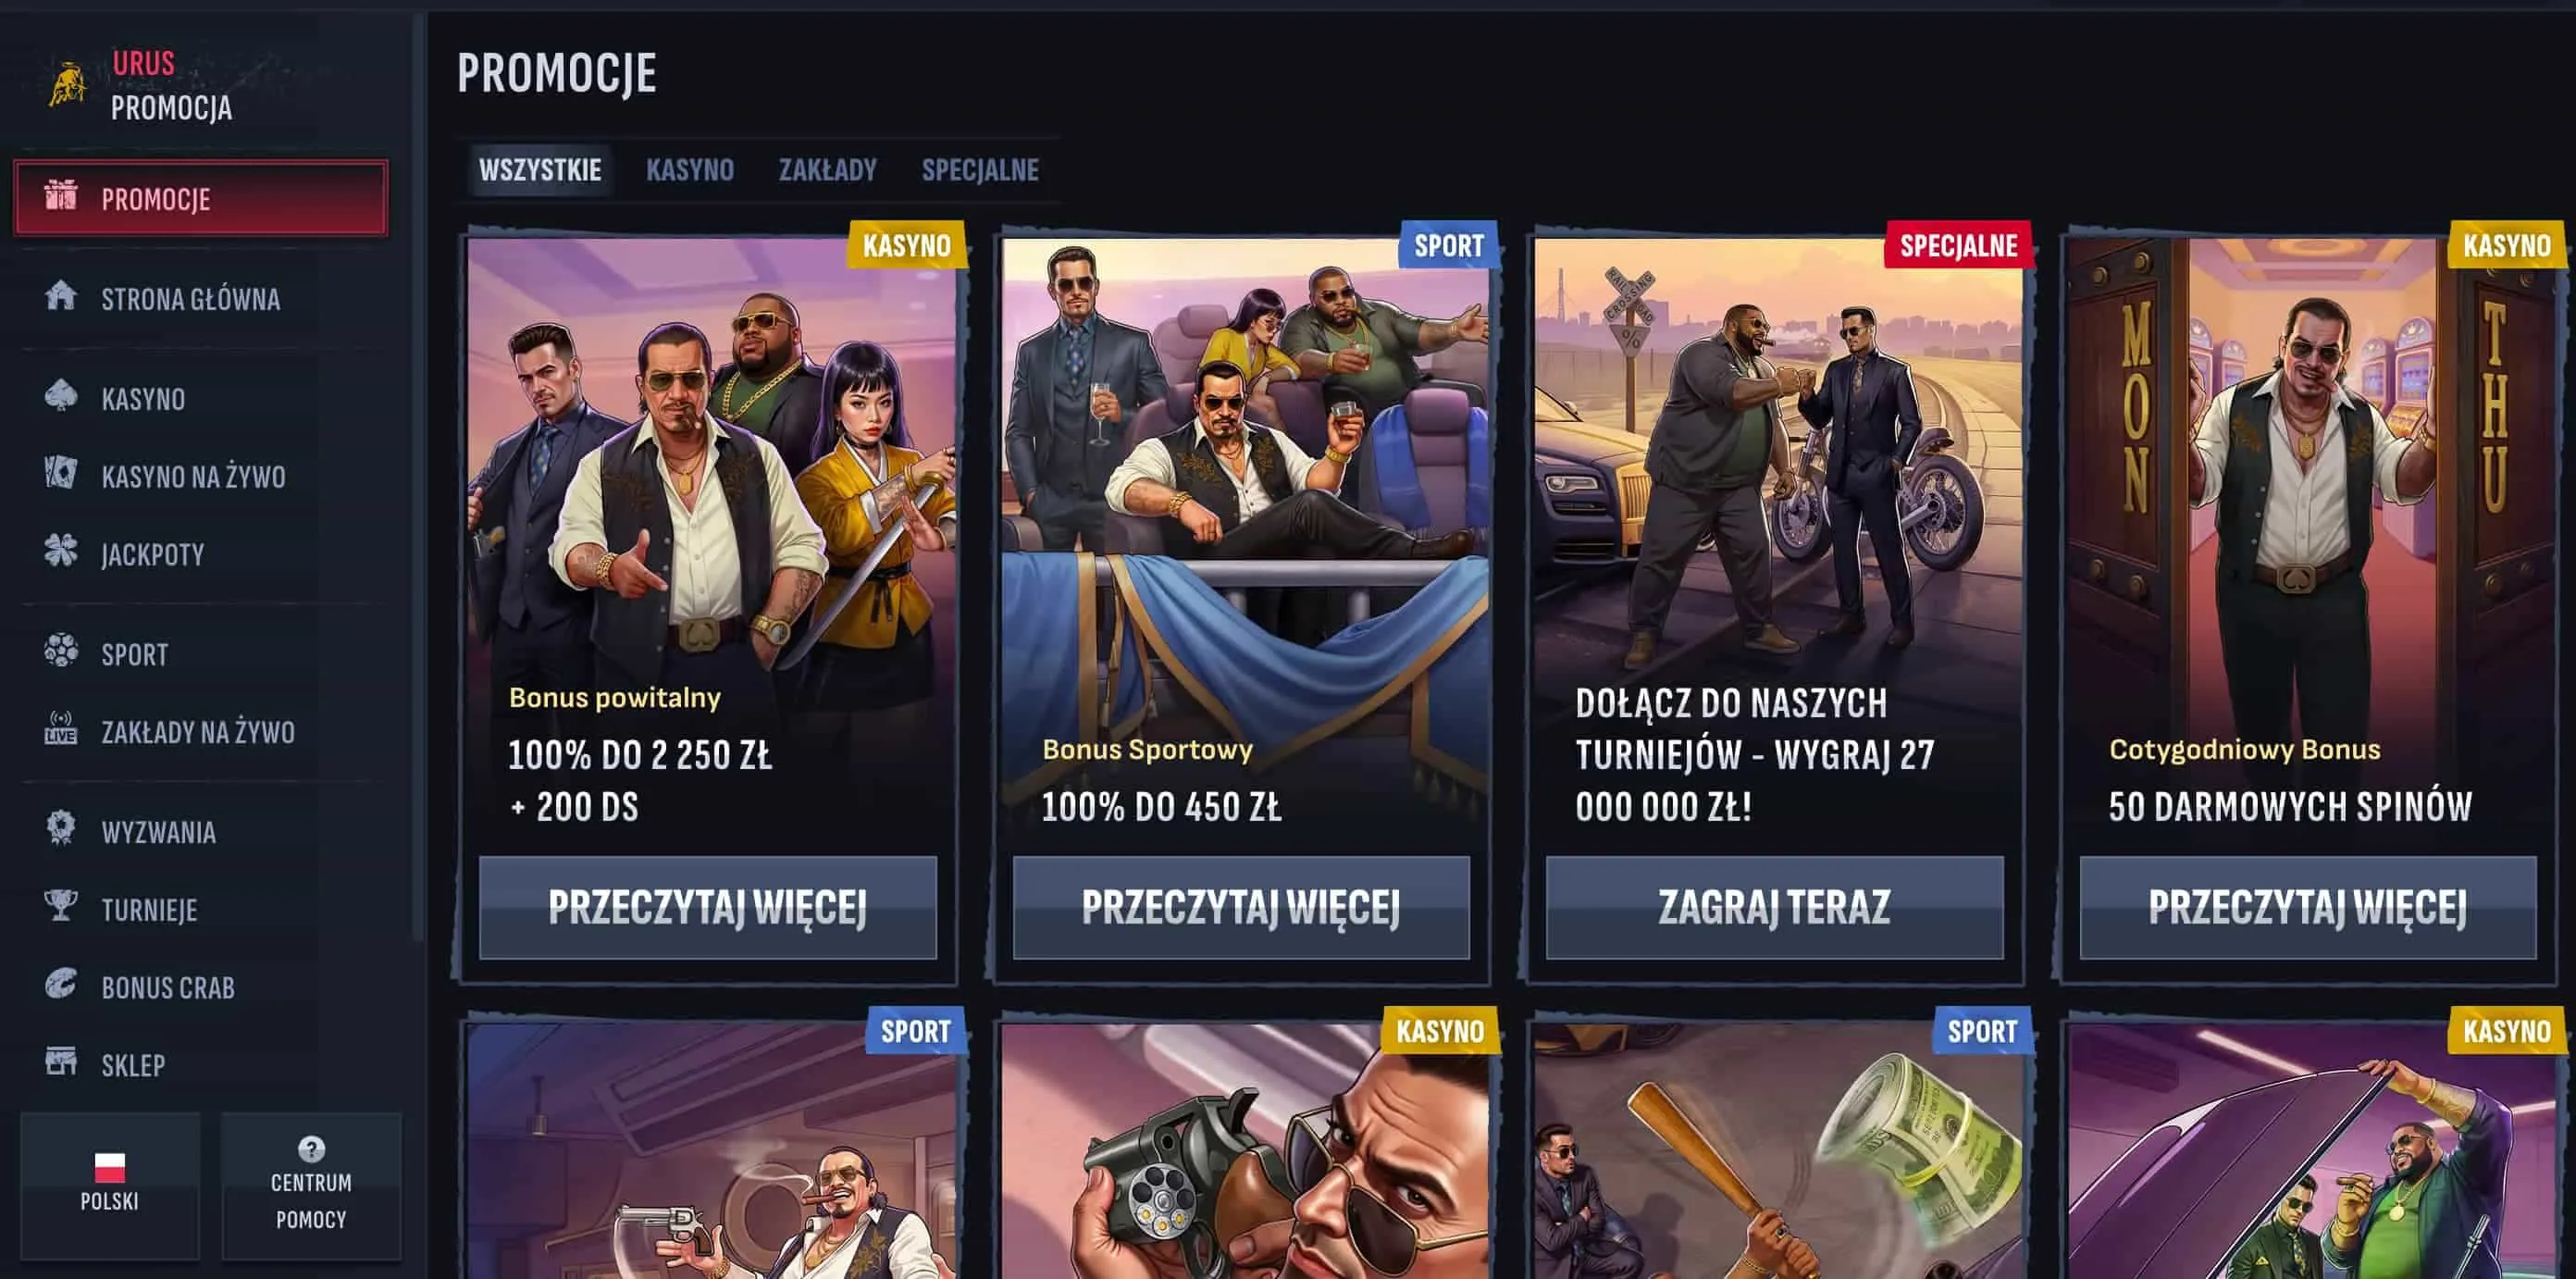The image size is (2576, 1279).
Task: Switch to the Kasyno filter tab
Action: click(x=690, y=170)
